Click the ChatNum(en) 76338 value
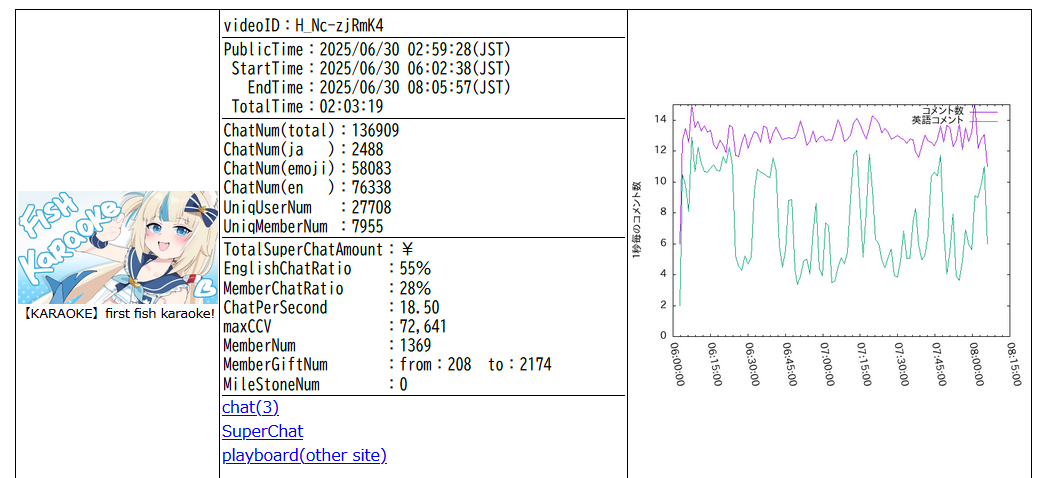Viewport: 1060px width, 478px height. (371, 187)
